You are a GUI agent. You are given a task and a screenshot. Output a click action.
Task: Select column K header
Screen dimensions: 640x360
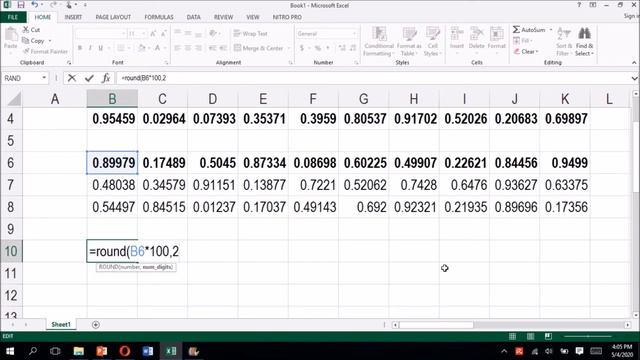click(x=565, y=99)
